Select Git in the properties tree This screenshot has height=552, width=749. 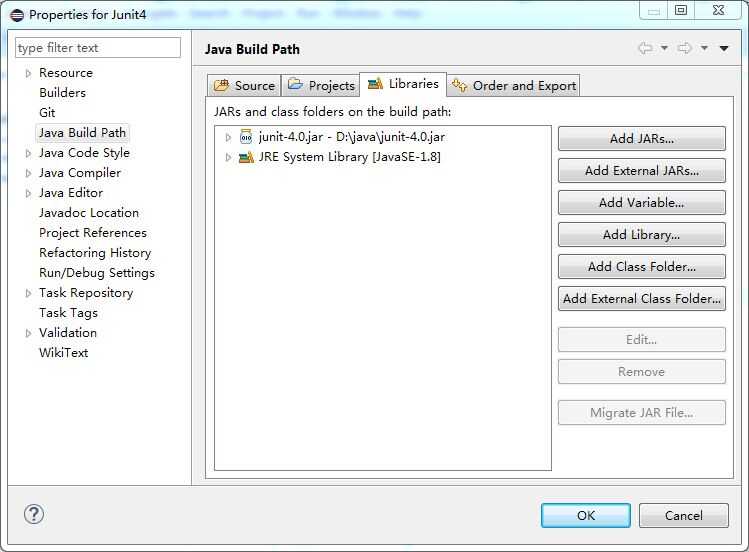pyautogui.click(x=47, y=113)
